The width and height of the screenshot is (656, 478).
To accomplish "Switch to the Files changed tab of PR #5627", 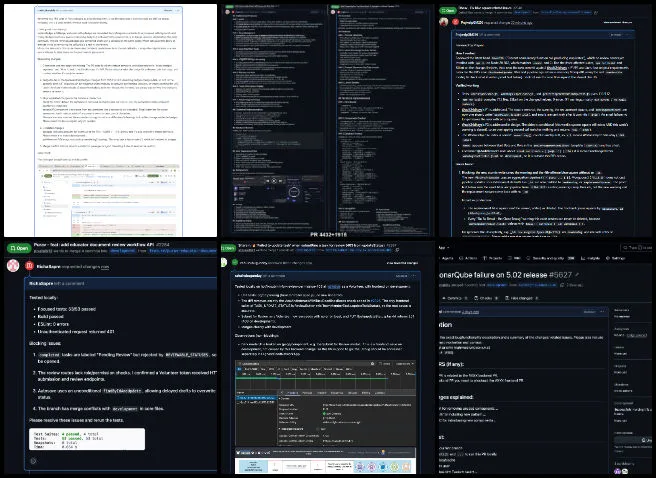I will tap(521, 298).
